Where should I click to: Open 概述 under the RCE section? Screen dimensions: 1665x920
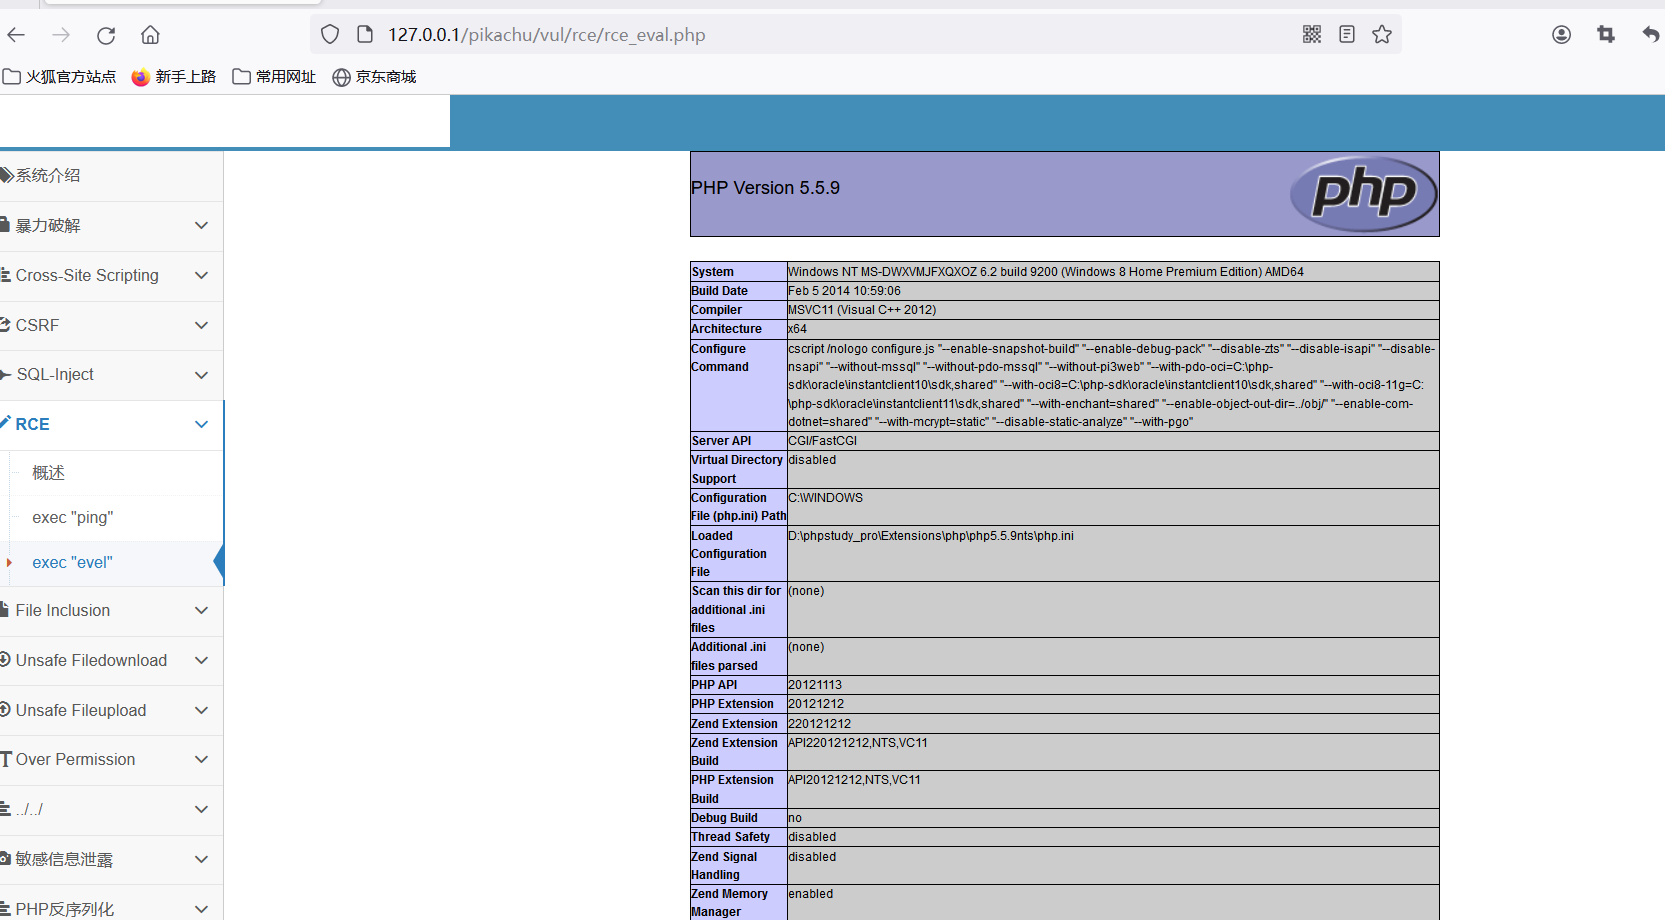(48, 472)
